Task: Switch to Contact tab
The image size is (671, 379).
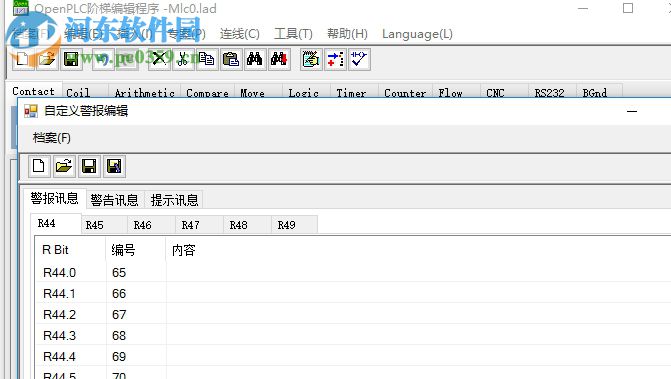Action: coord(34,91)
